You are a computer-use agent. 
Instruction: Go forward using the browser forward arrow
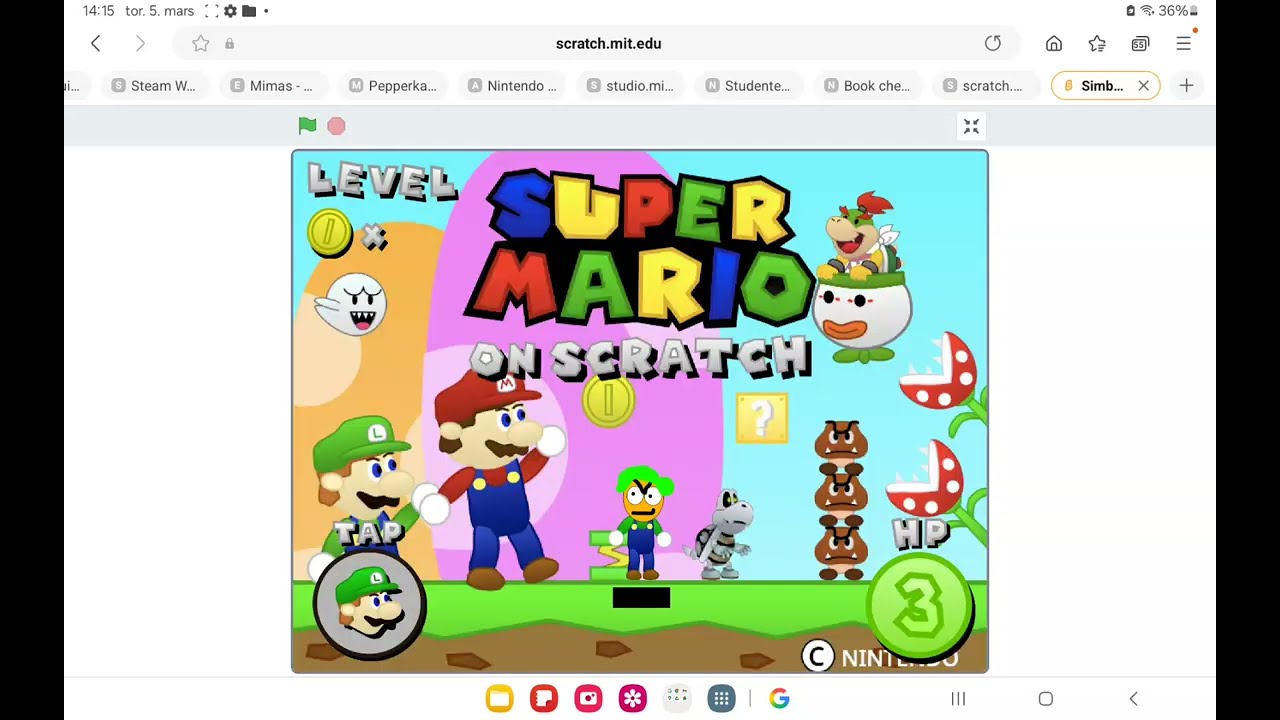[140, 43]
